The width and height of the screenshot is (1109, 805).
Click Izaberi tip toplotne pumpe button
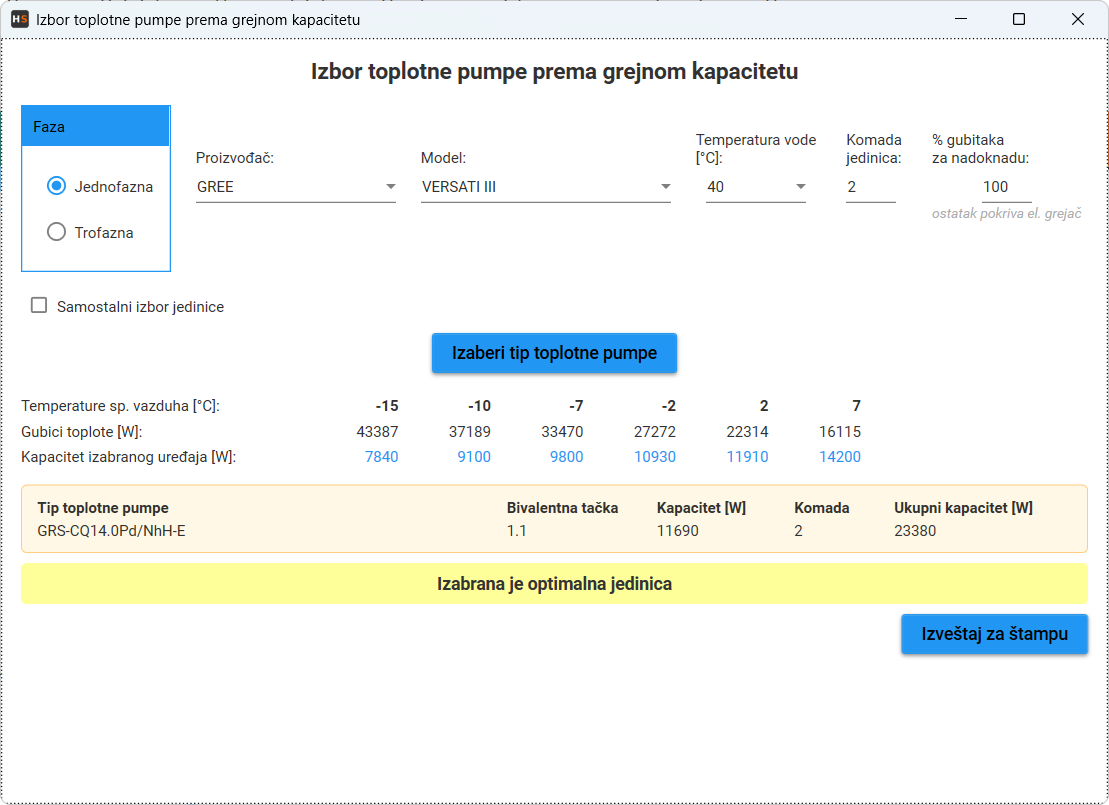click(554, 353)
